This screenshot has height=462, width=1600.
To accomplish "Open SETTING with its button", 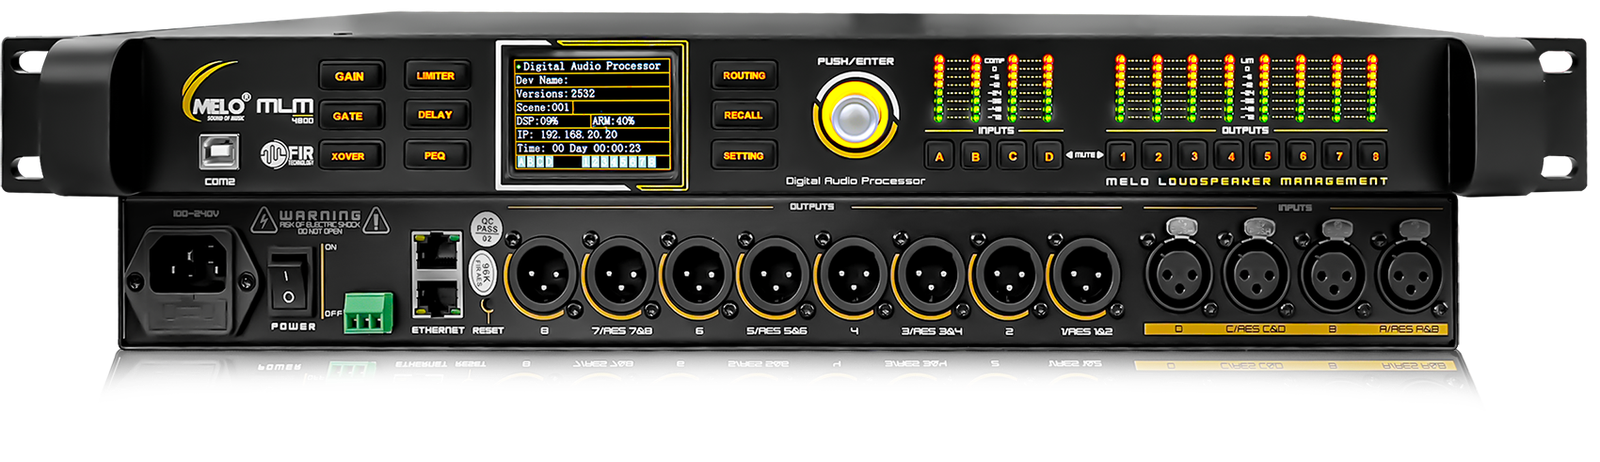I will click(x=743, y=156).
